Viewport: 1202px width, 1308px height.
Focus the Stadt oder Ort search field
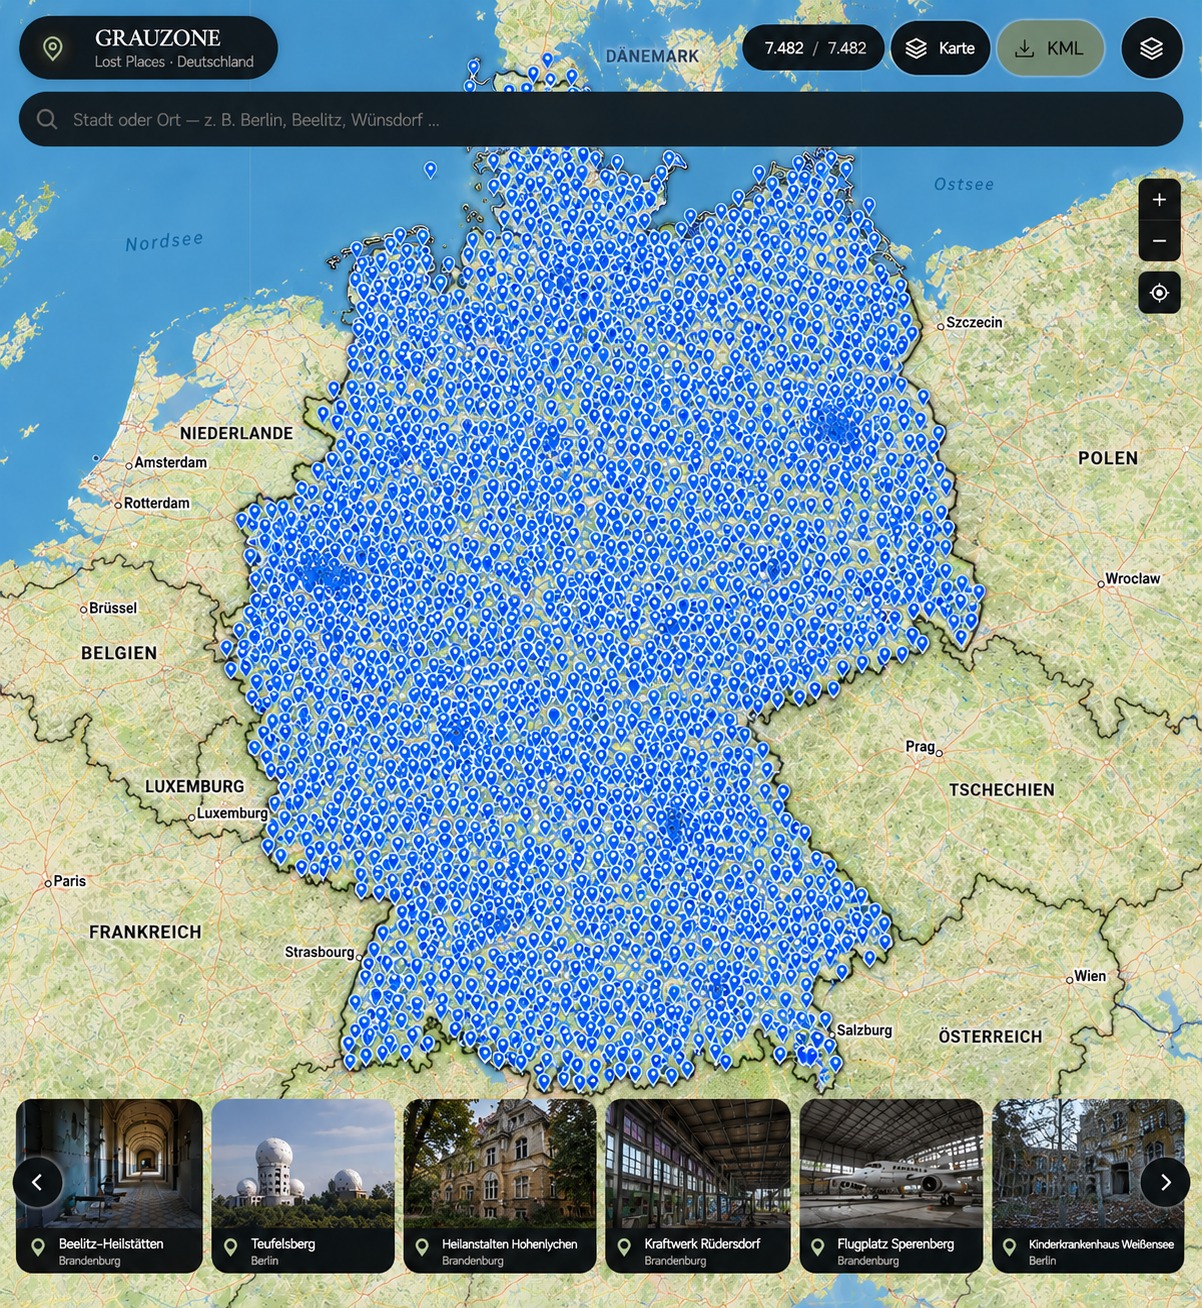(x=601, y=120)
